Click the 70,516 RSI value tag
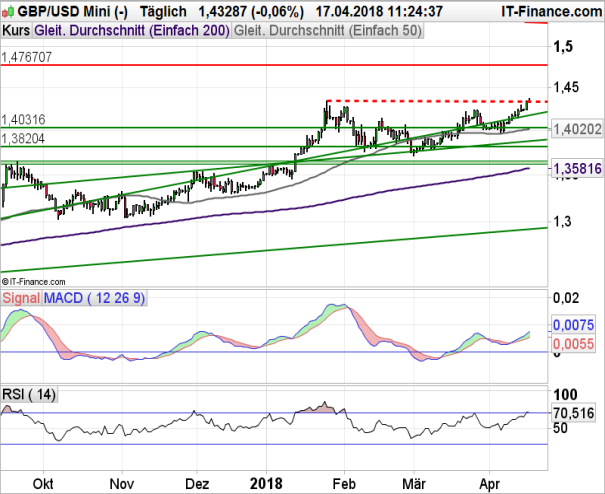The height and width of the screenshot is (494, 605). click(573, 413)
